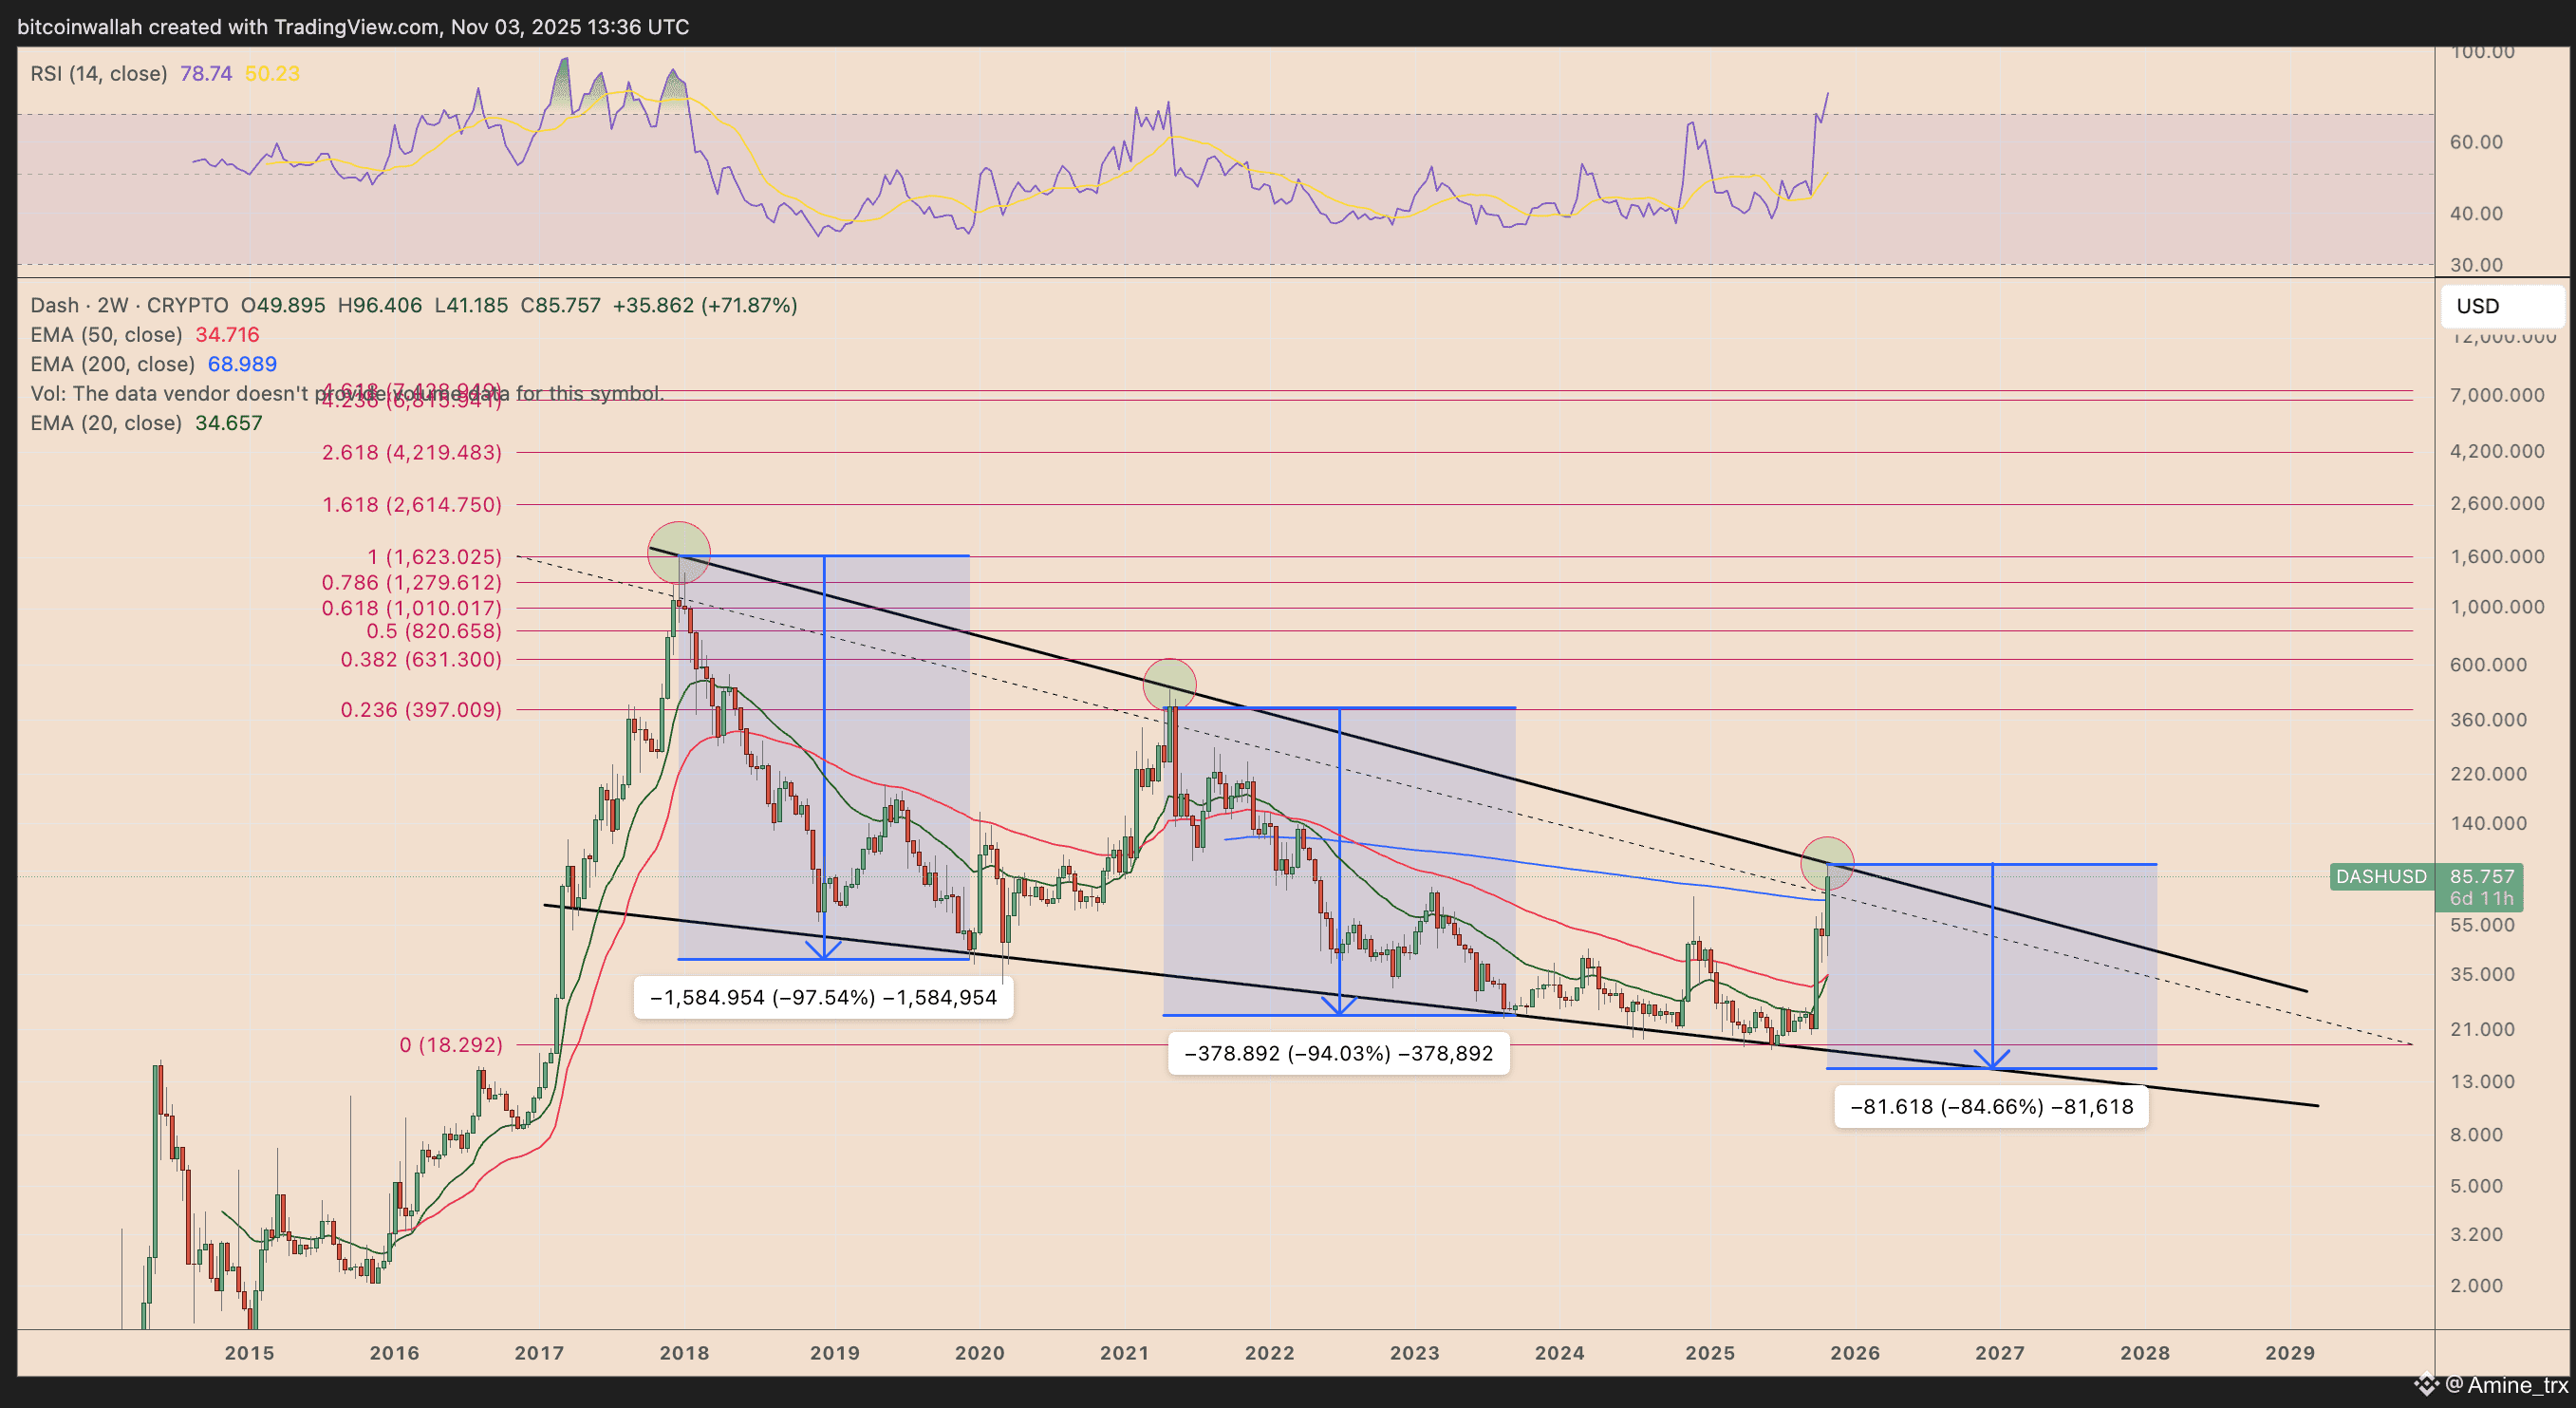The image size is (2576, 1408).
Task: Click the EMA (200, close) legend label
Action: (x=112, y=364)
